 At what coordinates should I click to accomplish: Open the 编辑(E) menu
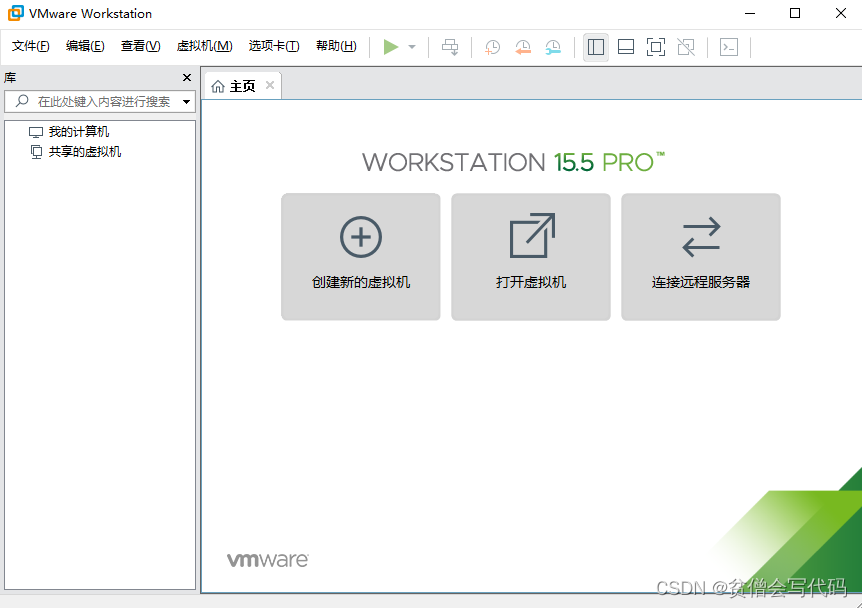point(85,46)
